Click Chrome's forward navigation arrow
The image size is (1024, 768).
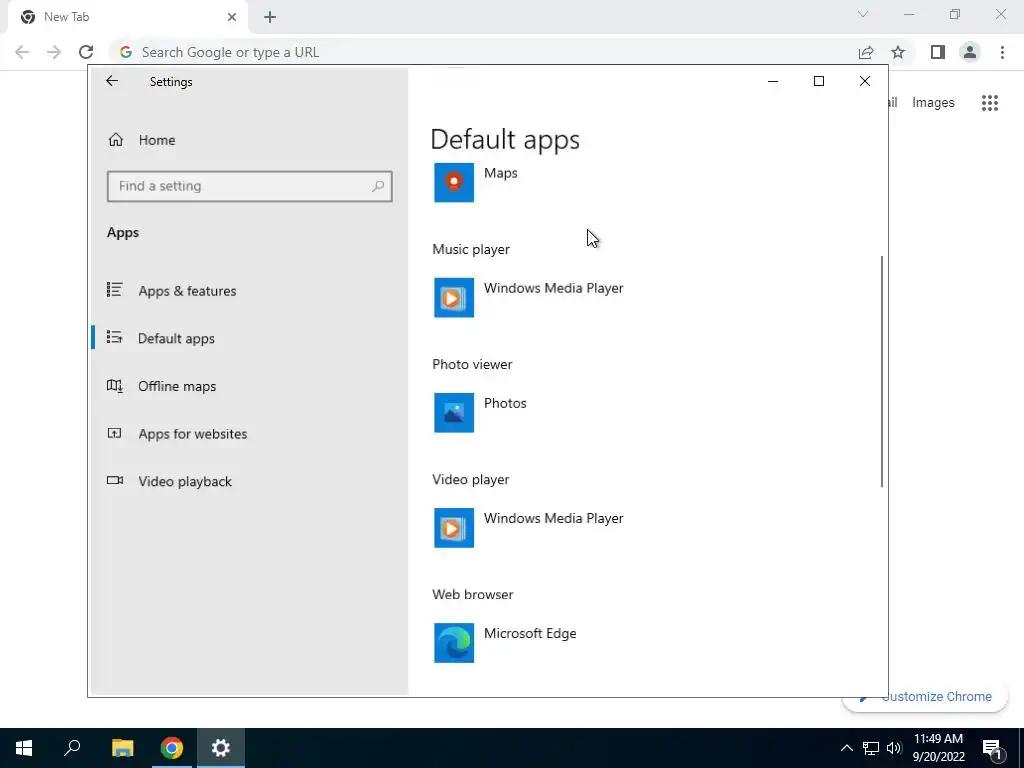coord(54,52)
